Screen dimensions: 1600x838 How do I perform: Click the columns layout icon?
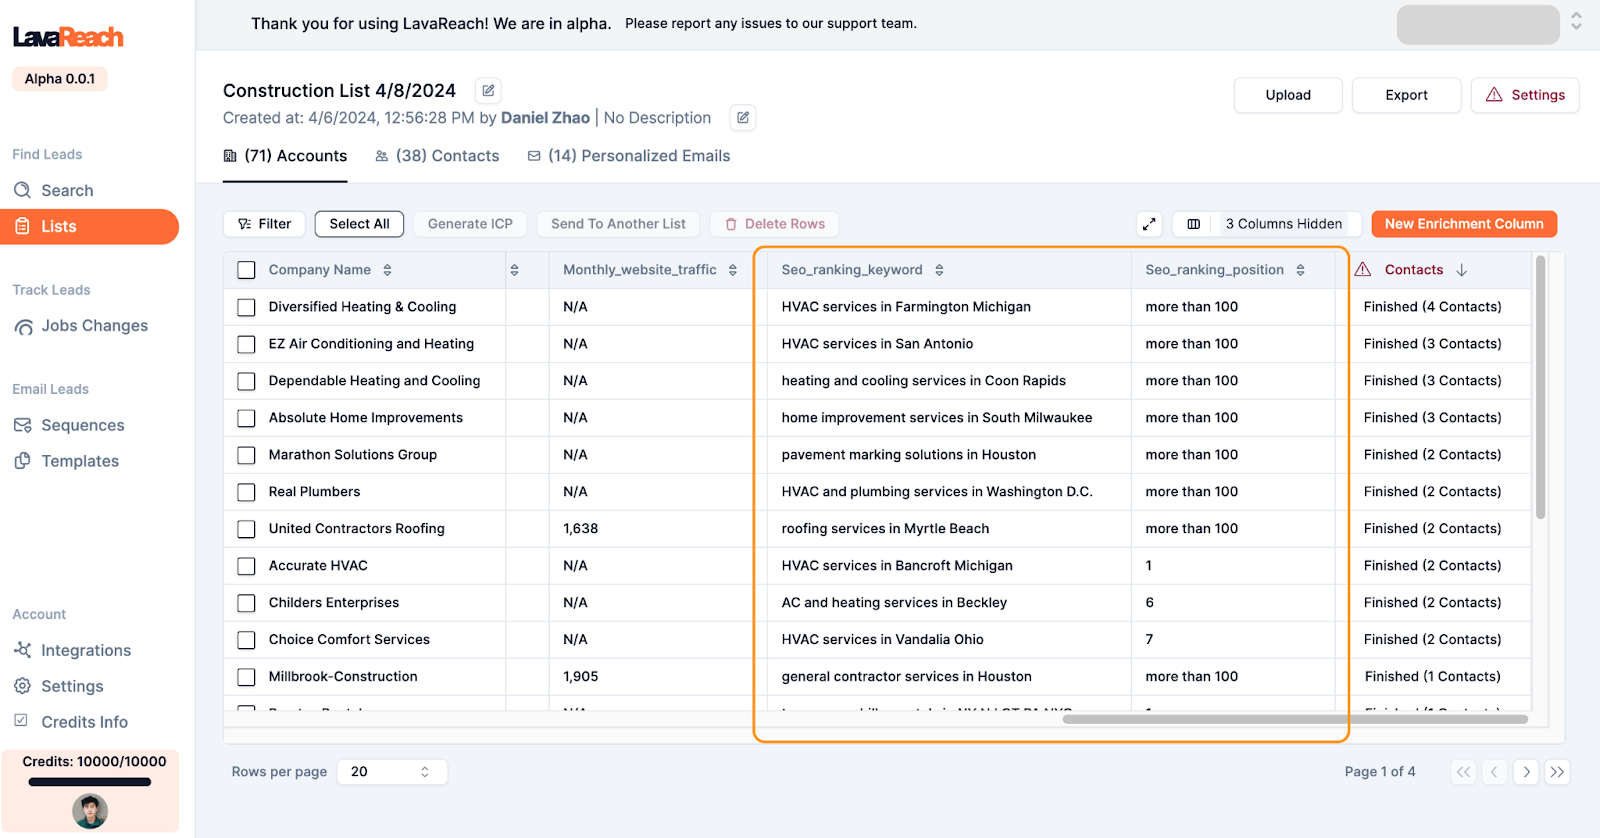(1193, 224)
